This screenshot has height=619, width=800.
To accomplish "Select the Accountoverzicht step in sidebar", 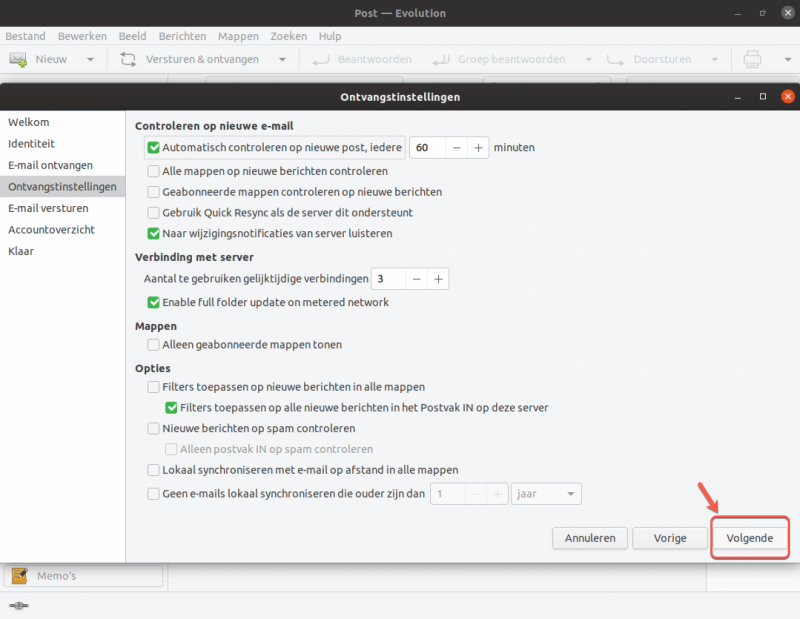I will coord(51,230).
